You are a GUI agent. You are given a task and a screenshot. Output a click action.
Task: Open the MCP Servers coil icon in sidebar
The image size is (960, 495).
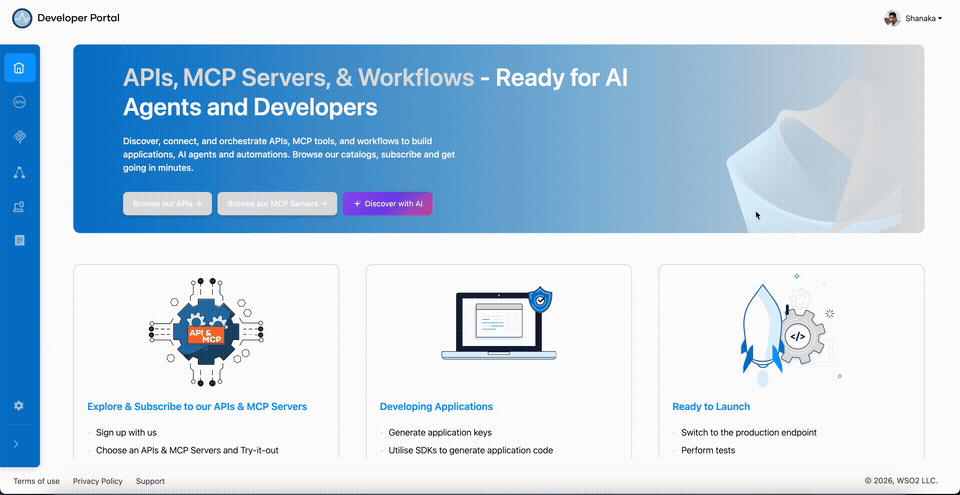coord(20,137)
